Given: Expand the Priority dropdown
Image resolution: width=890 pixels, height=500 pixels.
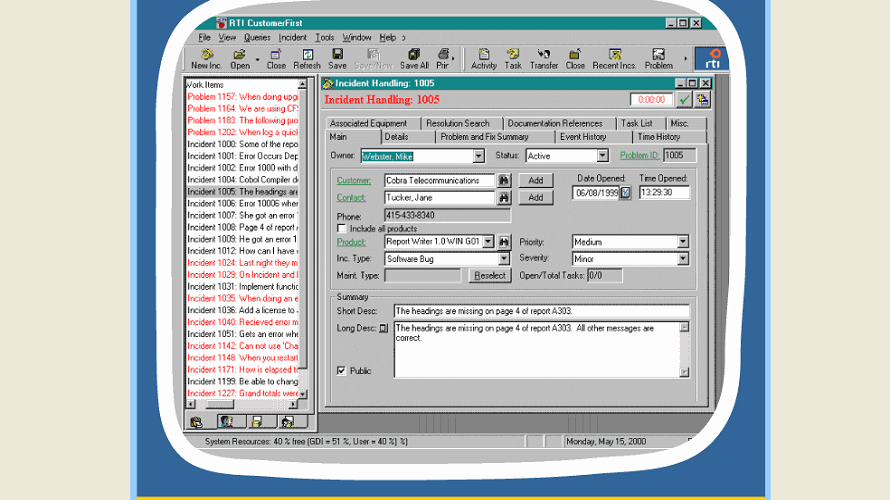Looking at the screenshot, I should pos(683,242).
